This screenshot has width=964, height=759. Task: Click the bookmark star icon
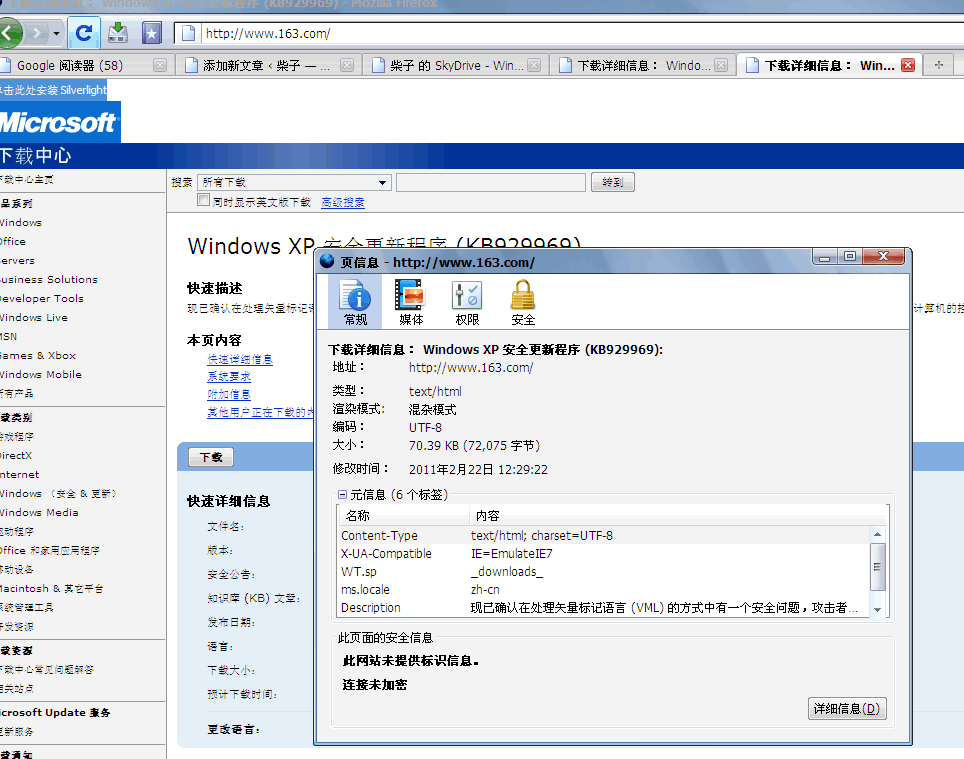(x=151, y=33)
